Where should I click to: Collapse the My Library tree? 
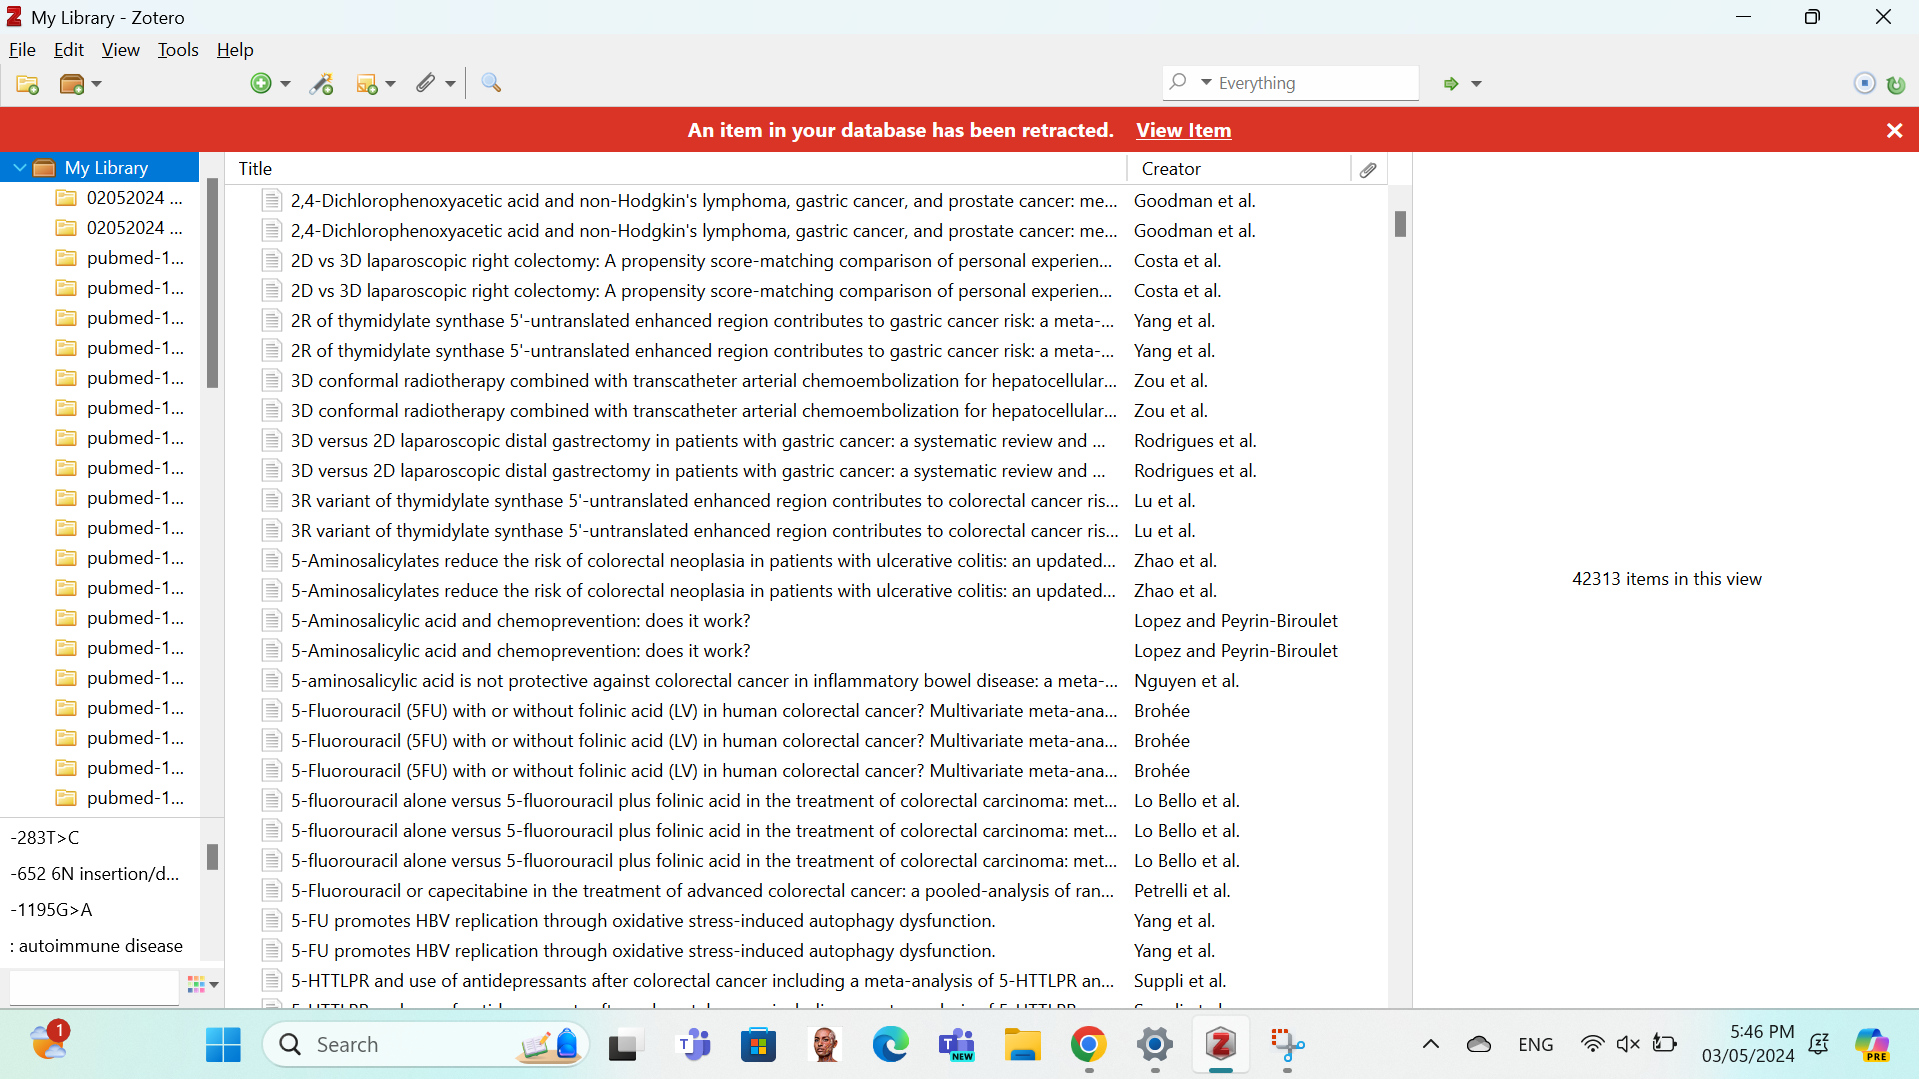tap(19, 168)
